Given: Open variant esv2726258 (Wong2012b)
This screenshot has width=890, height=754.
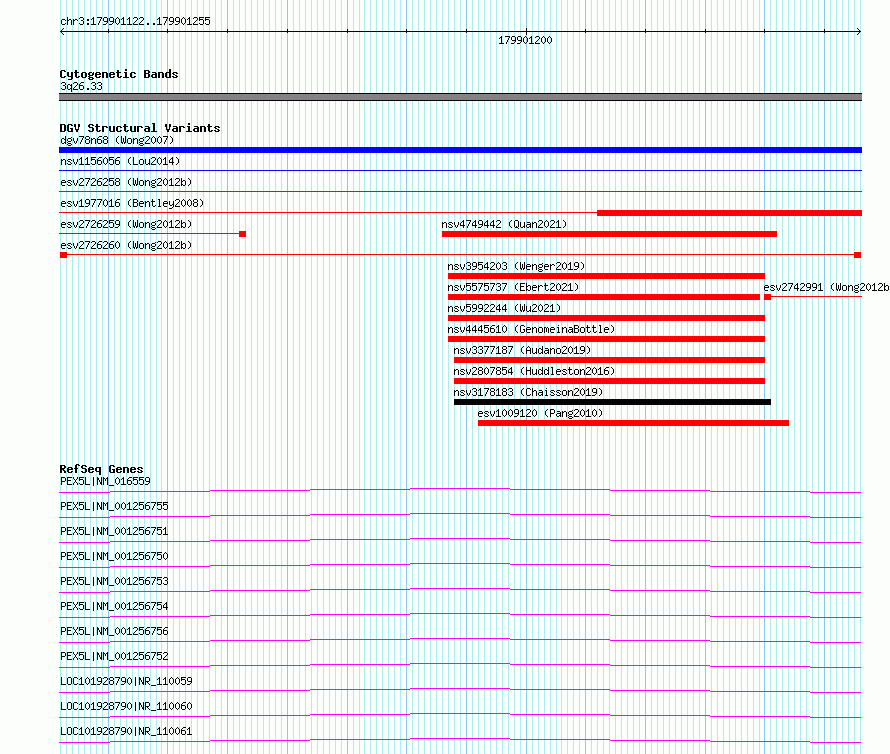Looking at the screenshot, I should 126,182.
